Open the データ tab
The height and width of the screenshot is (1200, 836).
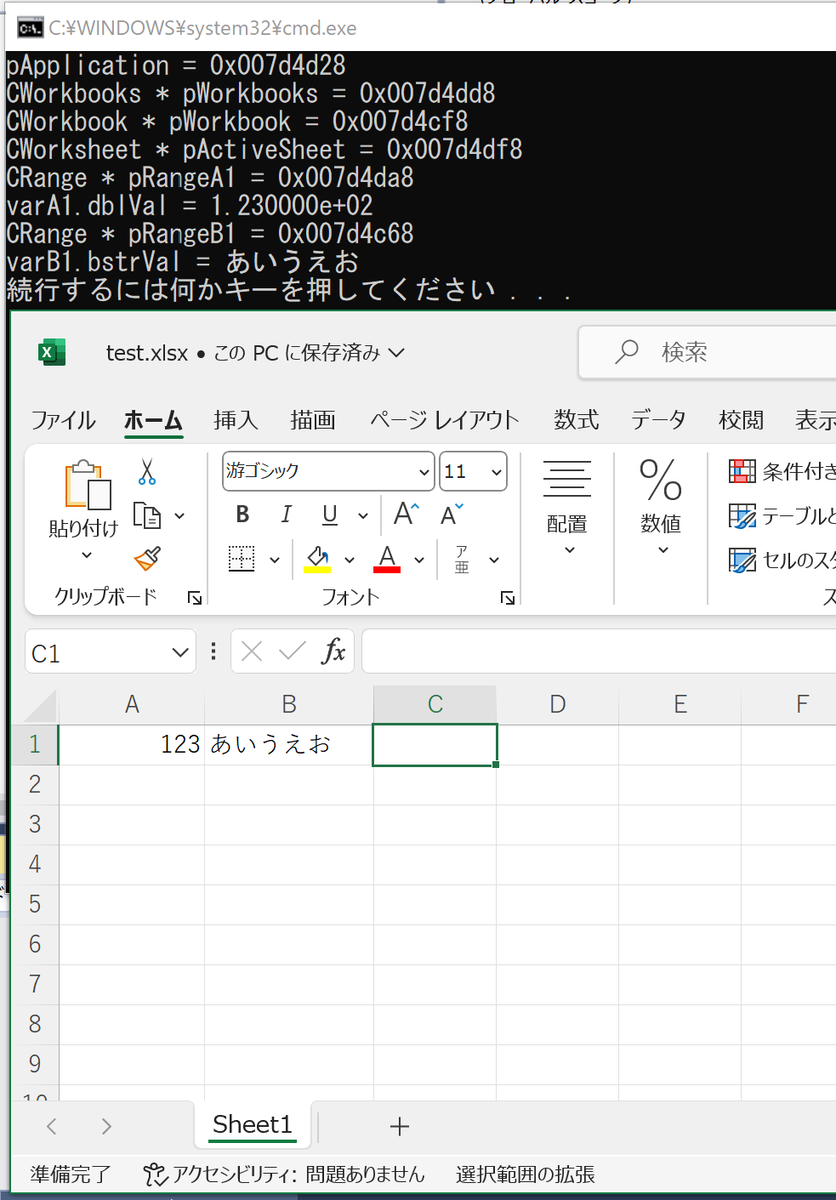pos(659,420)
